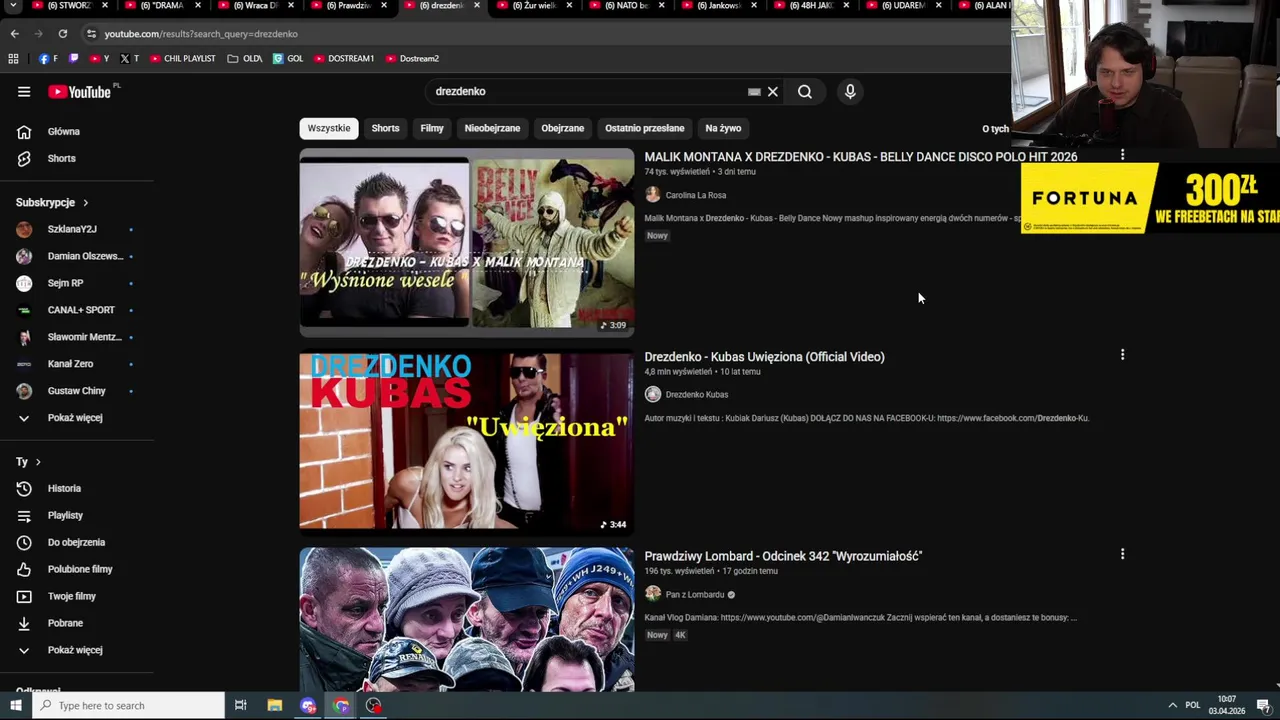Open the YouTube hamburger guide menu
The height and width of the screenshot is (720, 1280).
tap(24, 92)
